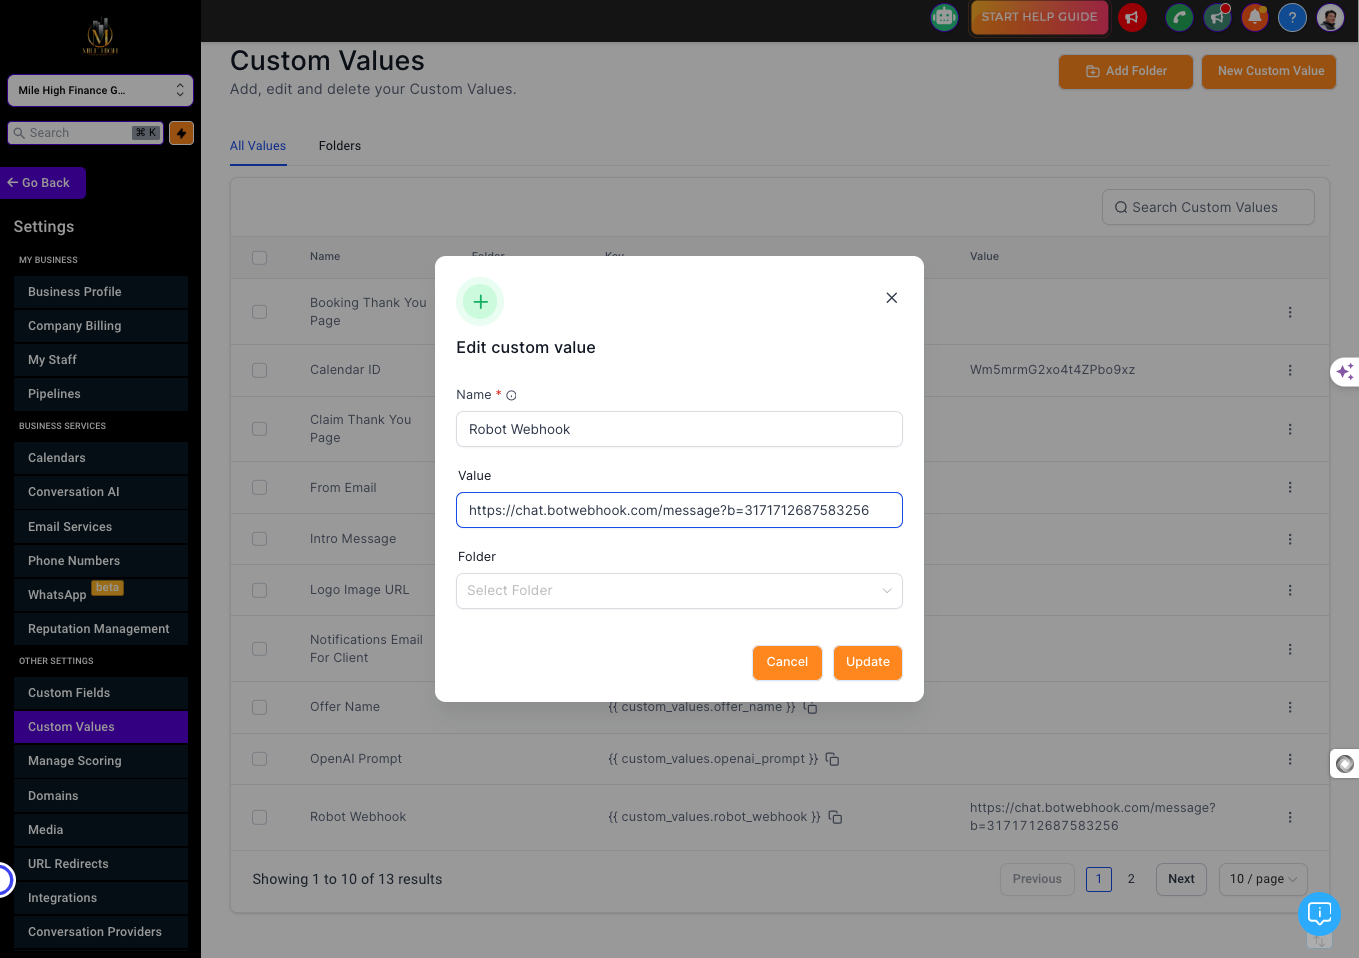Open three-dot menu for Calendar ID row

(x=1290, y=370)
